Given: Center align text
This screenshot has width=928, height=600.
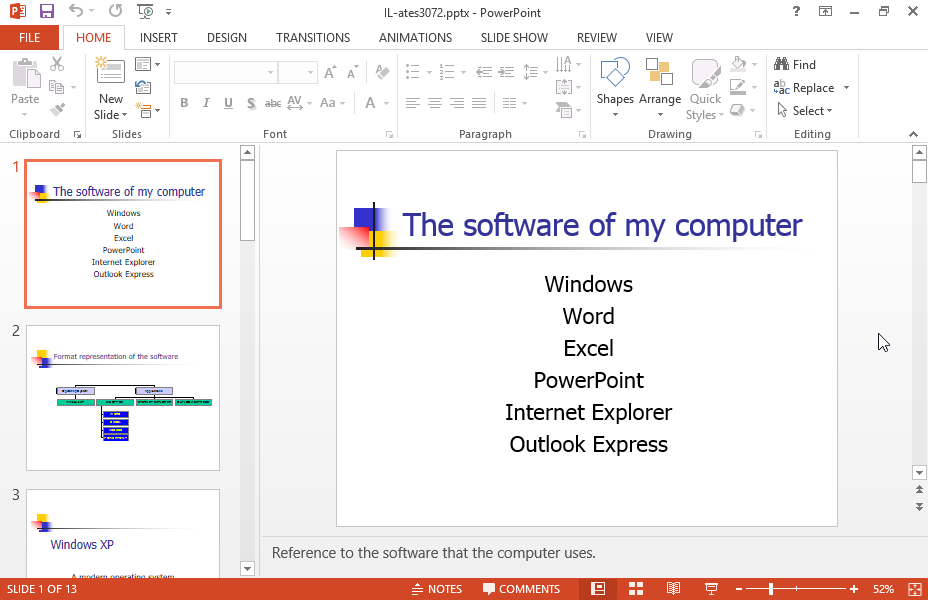Looking at the screenshot, I should pyautogui.click(x=434, y=103).
